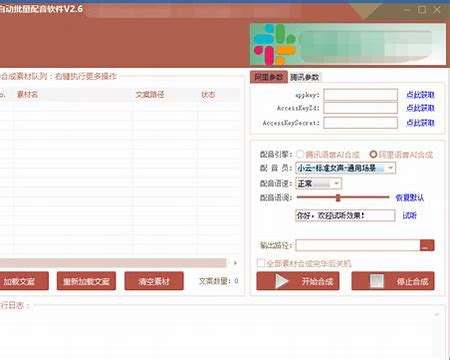
Task: Click the 输出路径 path input field
Action: tap(358, 245)
